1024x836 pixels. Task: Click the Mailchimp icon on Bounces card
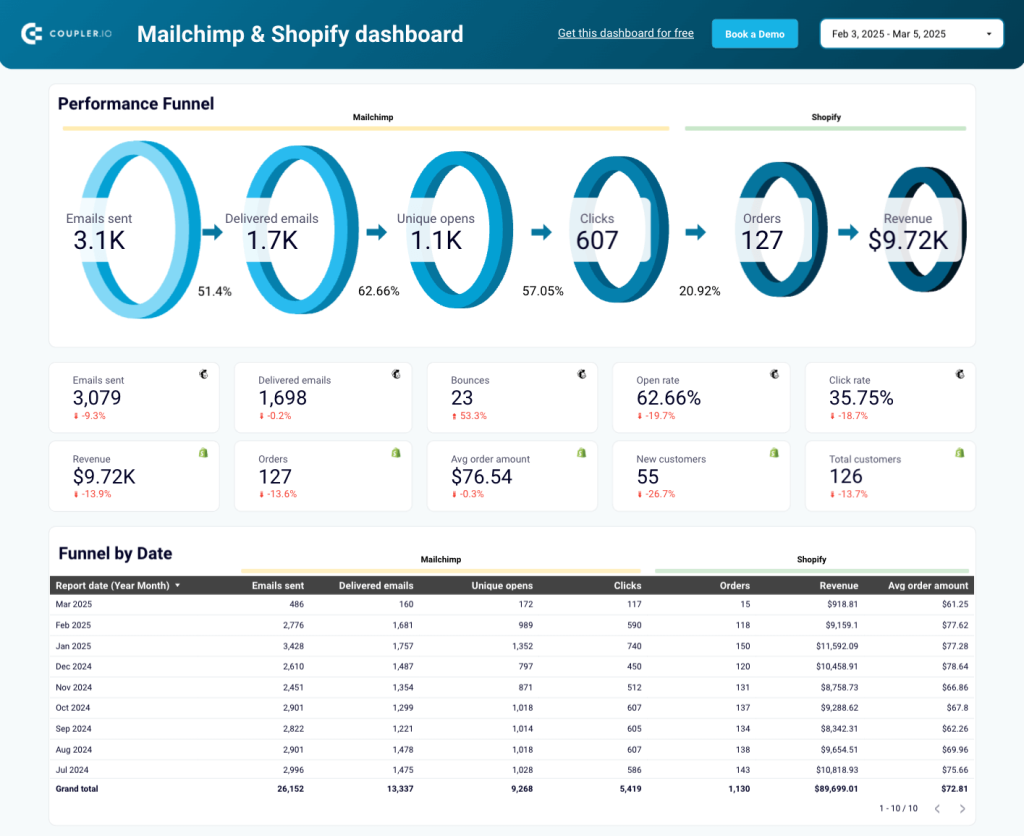point(582,374)
